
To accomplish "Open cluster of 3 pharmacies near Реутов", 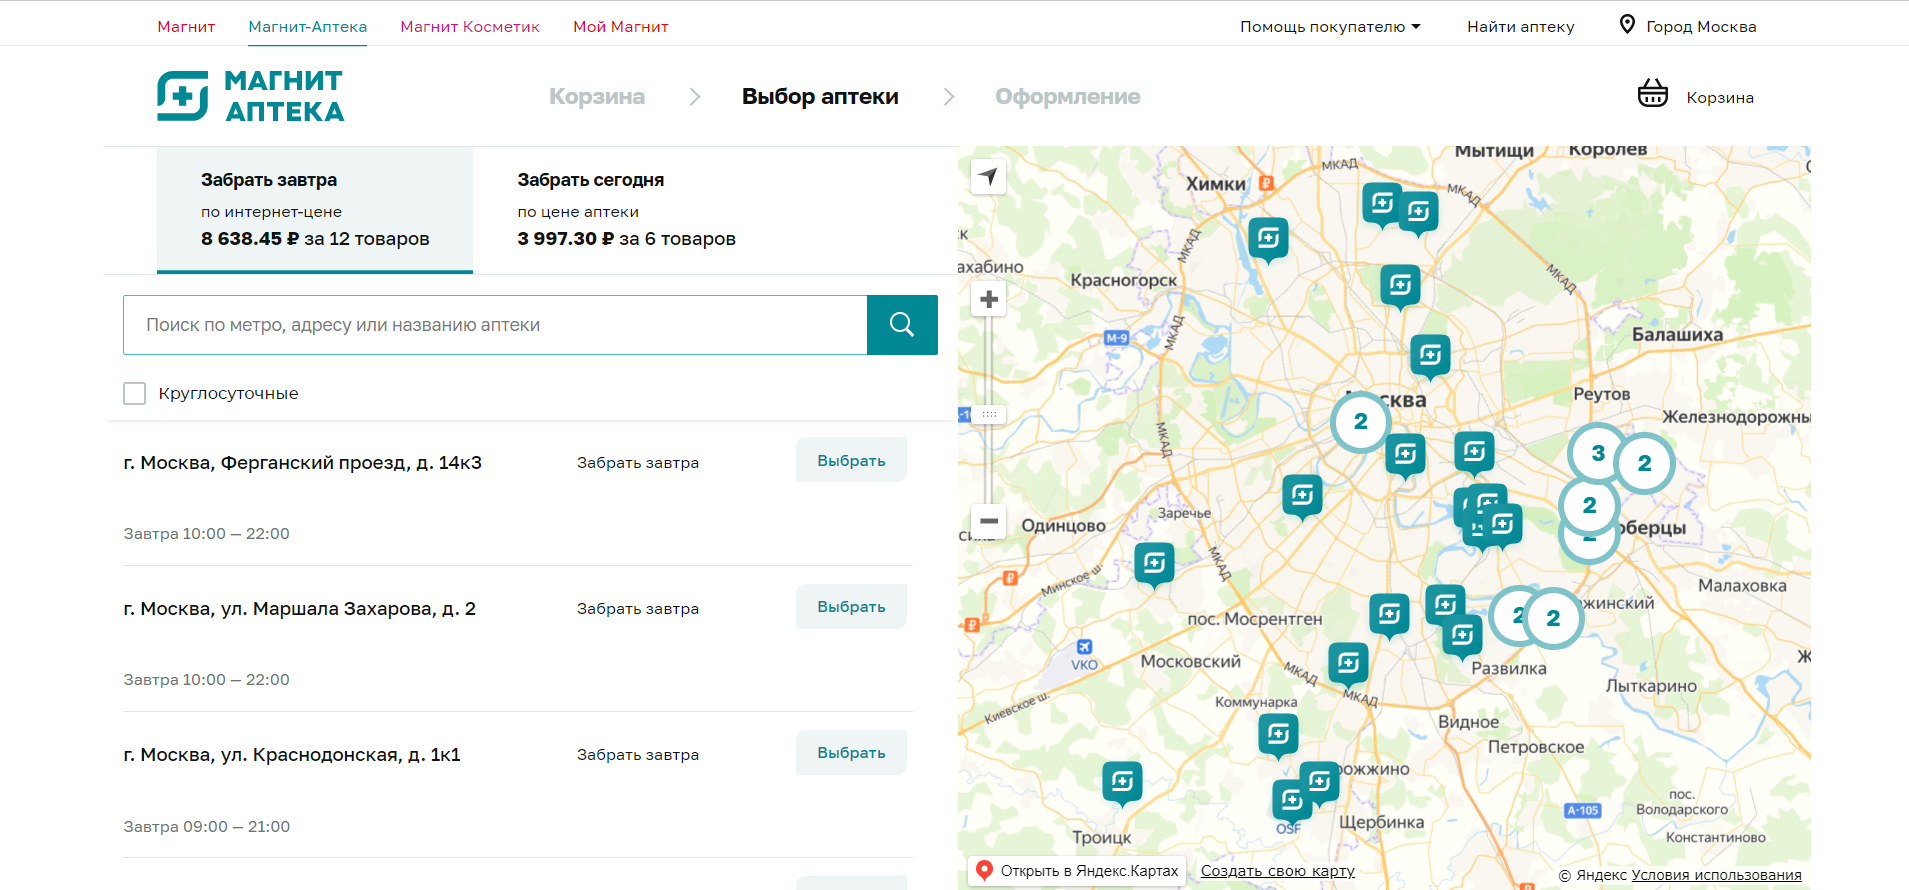I will tap(1598, 453).
